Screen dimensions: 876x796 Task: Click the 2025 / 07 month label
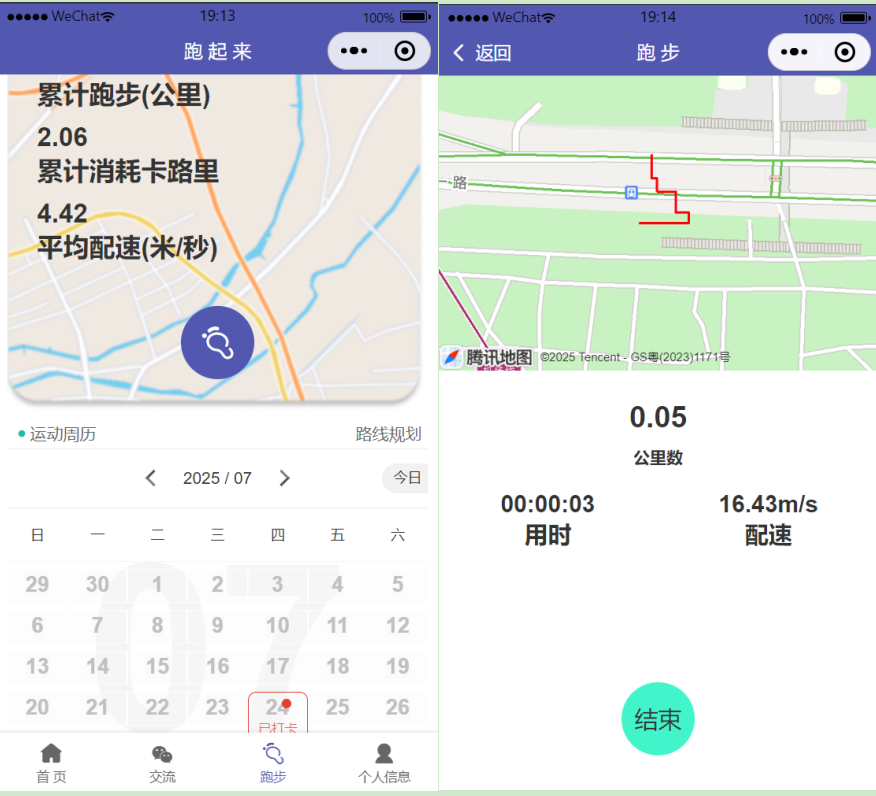point(217,478)
